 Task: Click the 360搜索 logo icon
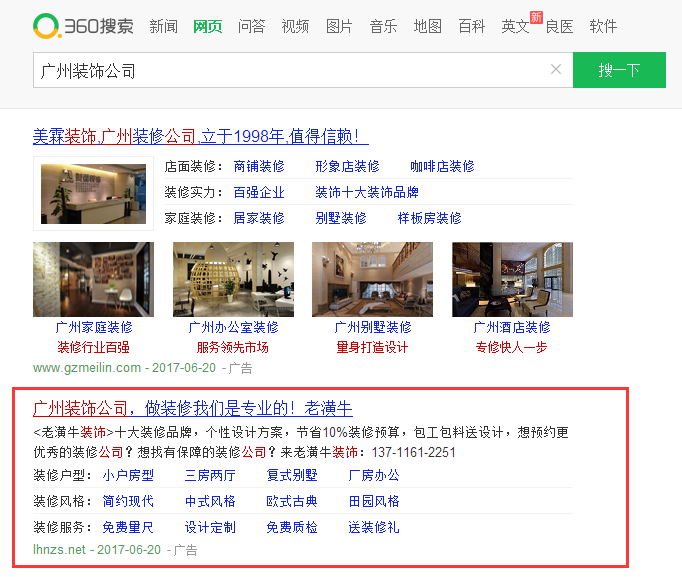46,26
